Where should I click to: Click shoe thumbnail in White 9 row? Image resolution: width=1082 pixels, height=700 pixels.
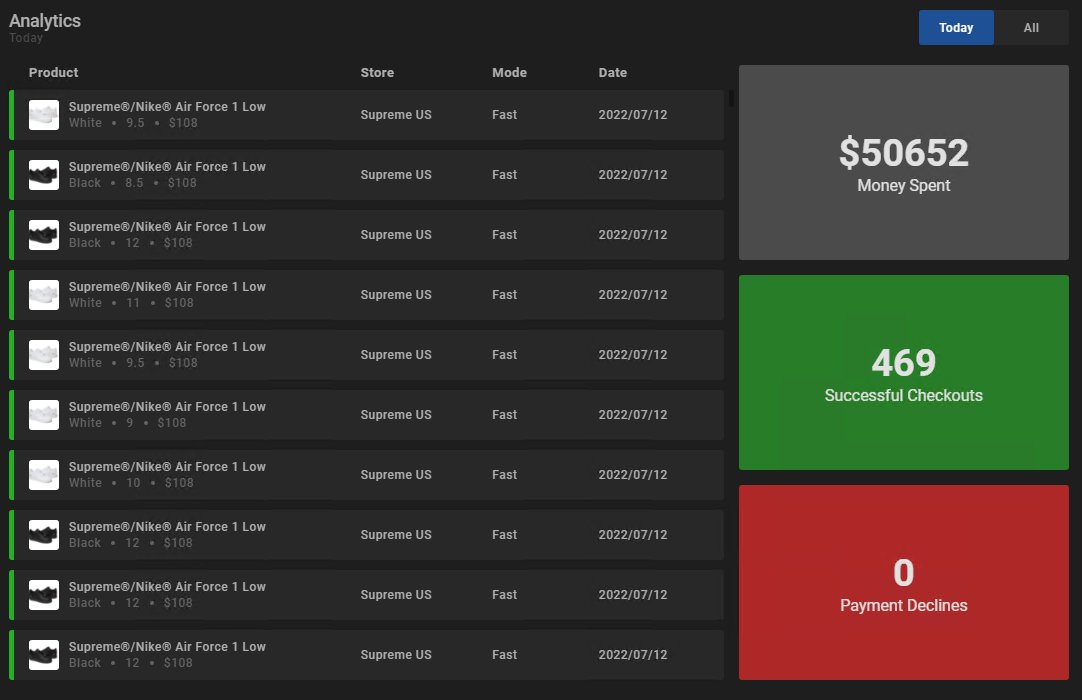[x=43, y=415]
